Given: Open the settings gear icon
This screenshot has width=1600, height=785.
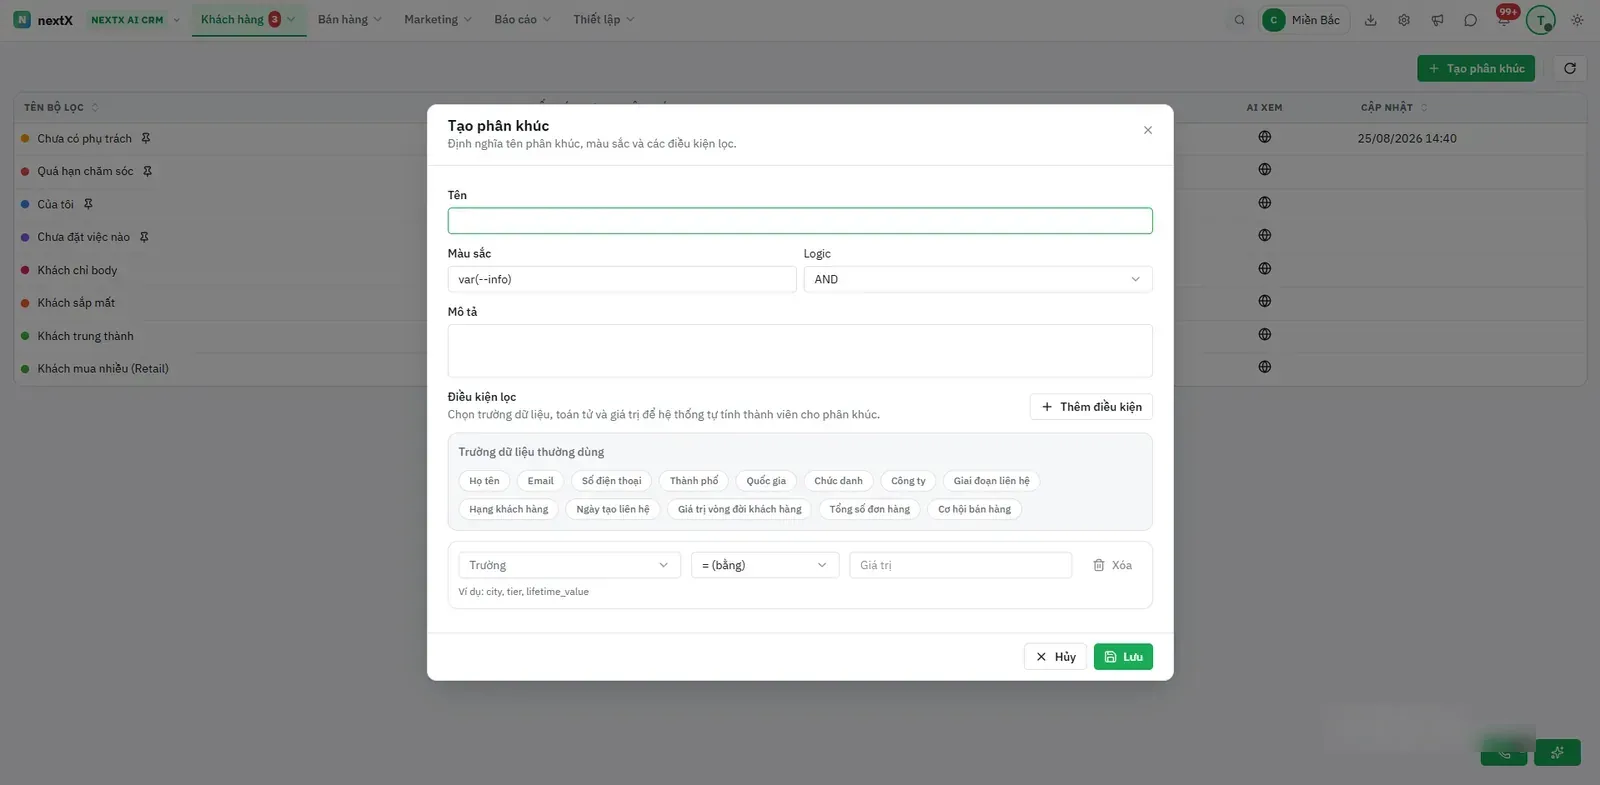Looking at the screenshot, I should 1404,20.
